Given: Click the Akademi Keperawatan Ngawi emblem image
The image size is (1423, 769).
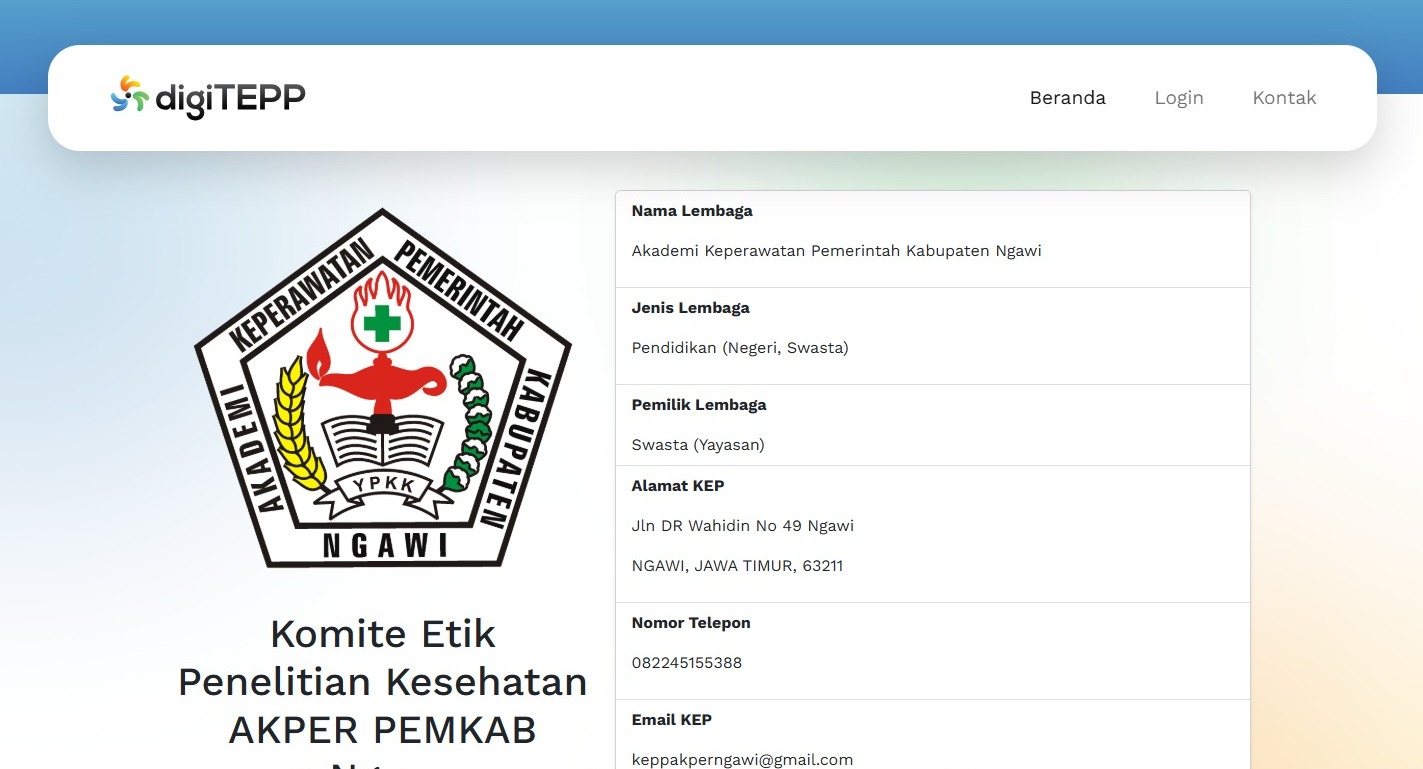Looking at the screenshot, I should tap(383, 388).
